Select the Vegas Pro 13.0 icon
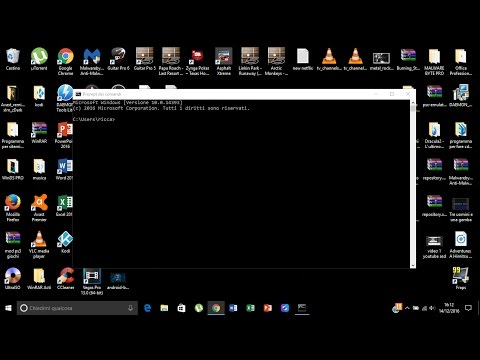 click(92, 281)
